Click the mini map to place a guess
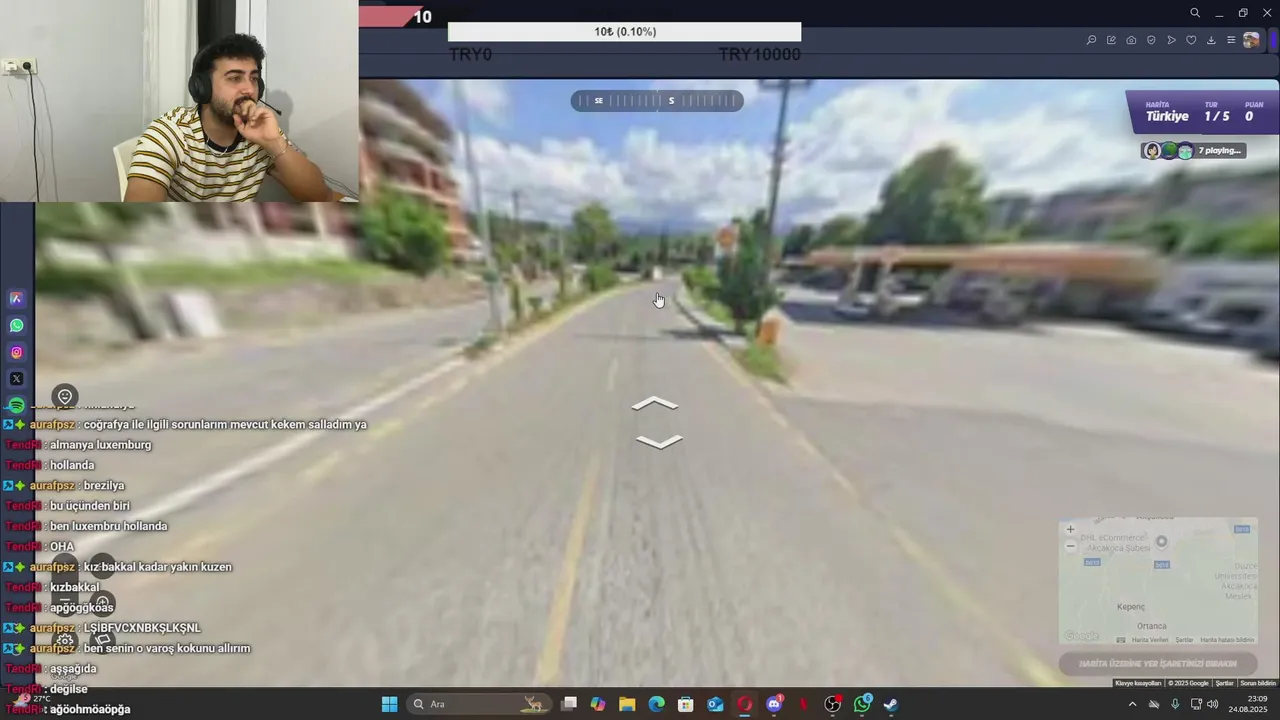 coord(1158,580)
